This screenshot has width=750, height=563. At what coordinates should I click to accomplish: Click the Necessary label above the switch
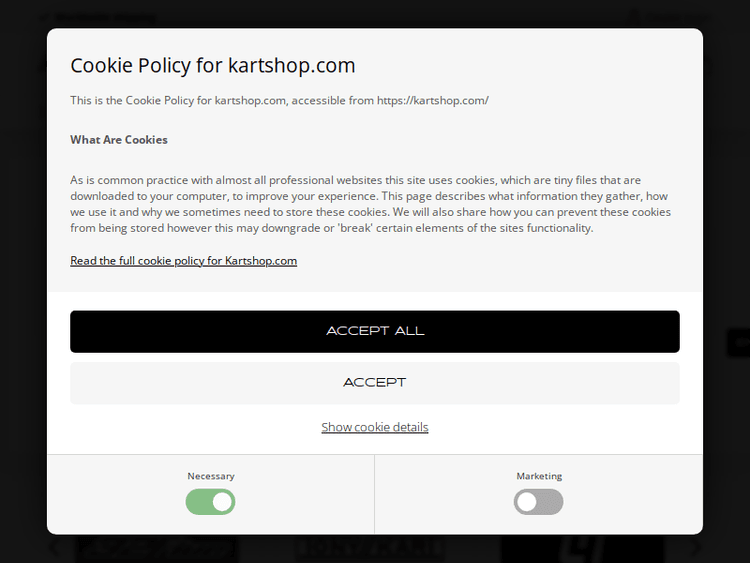coord(210,476)
